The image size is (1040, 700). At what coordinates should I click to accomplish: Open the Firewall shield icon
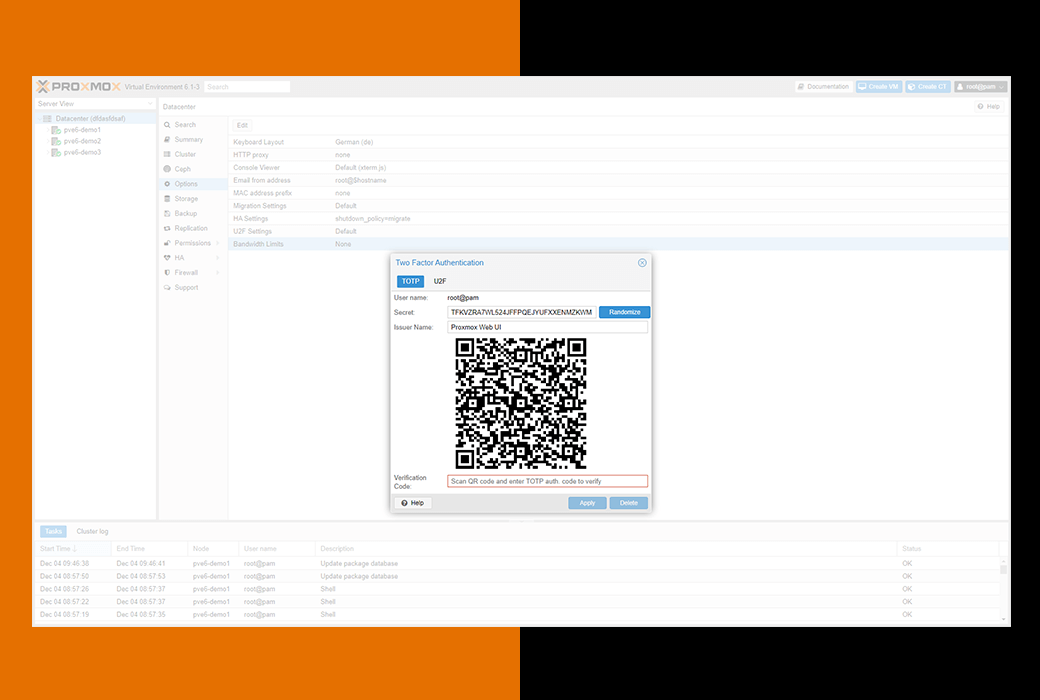coord(167,273)
